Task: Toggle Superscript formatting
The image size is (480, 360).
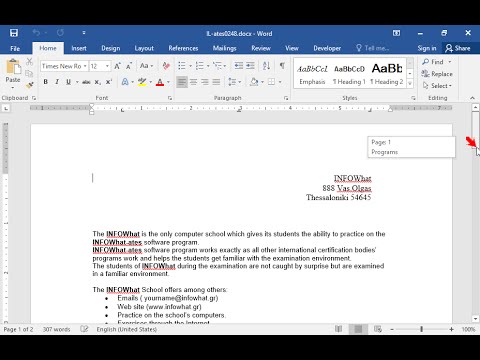Action: click(x=109, y=82)
